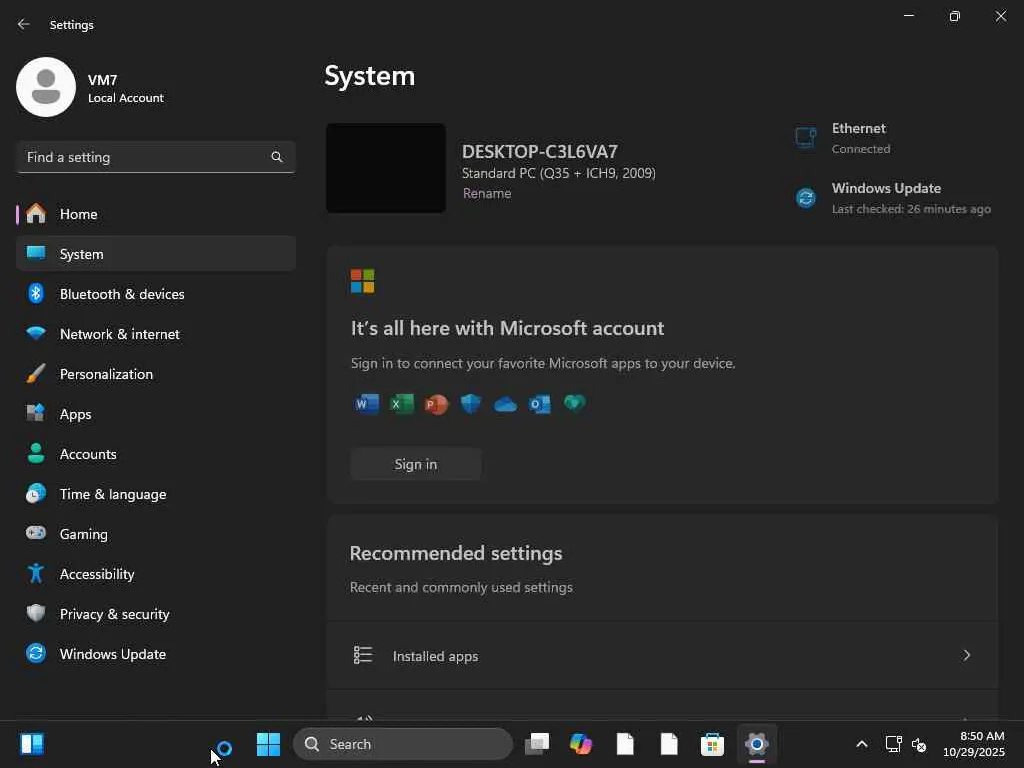1024x768 pixels.
Task: Open the clock showing 8:50 AM
Action: coord(974,744)
